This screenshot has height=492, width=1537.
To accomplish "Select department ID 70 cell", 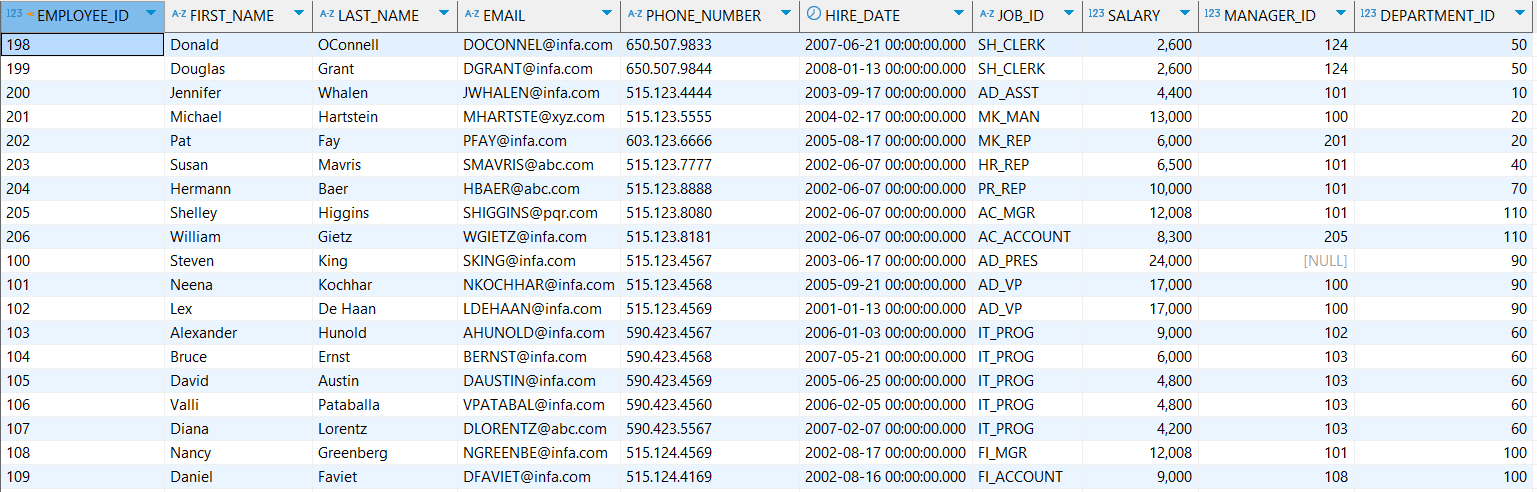I will click(1445, 189).
